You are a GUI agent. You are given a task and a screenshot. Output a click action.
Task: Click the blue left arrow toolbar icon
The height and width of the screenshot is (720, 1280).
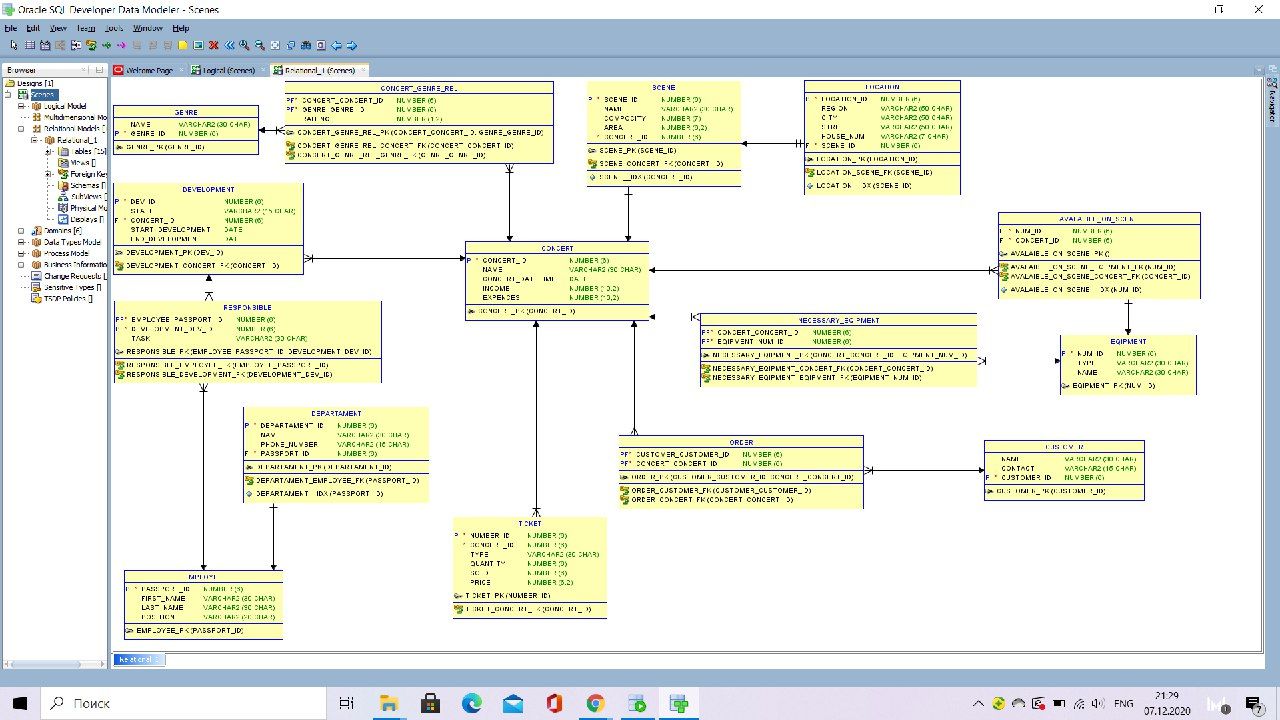pyautogui.click(x=336, y=45)
